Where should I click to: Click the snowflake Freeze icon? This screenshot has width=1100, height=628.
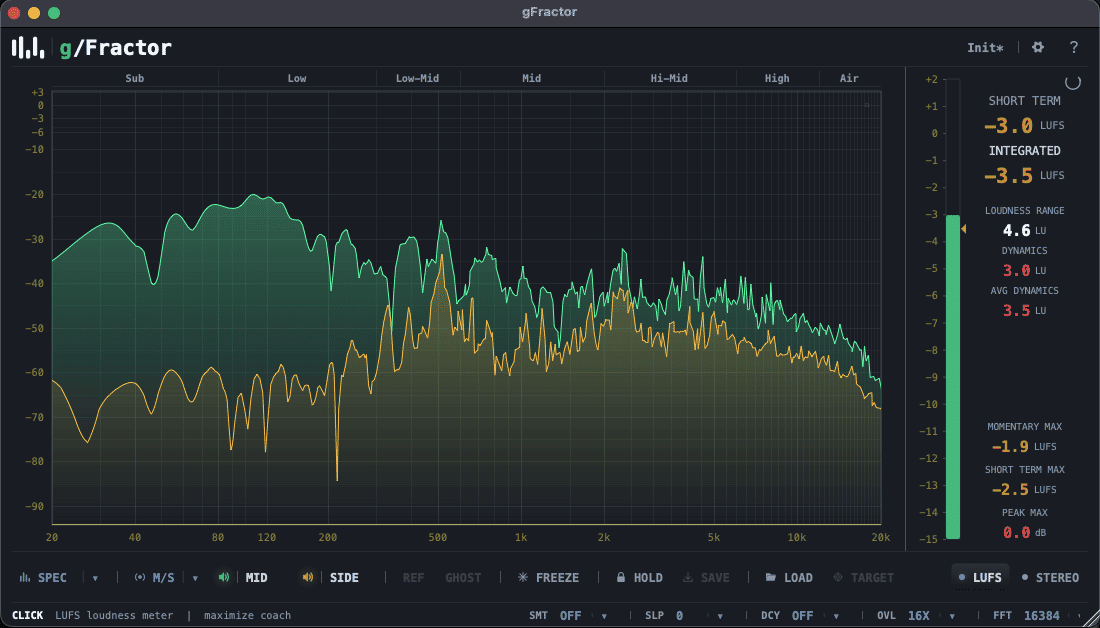(523, 577)
